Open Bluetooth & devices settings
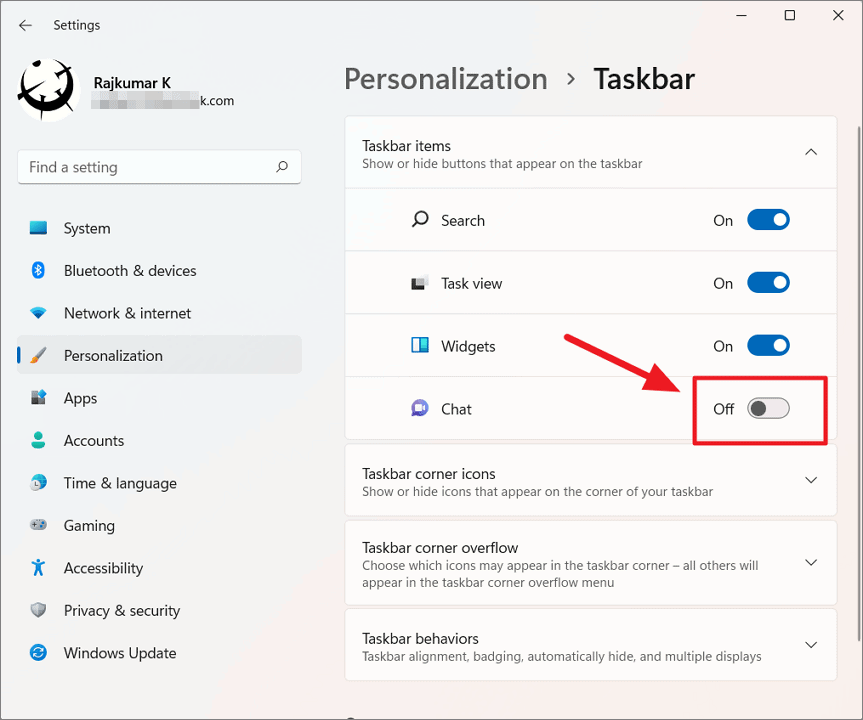The height and width of the screenshot is (720, 863). click(36, 270)
